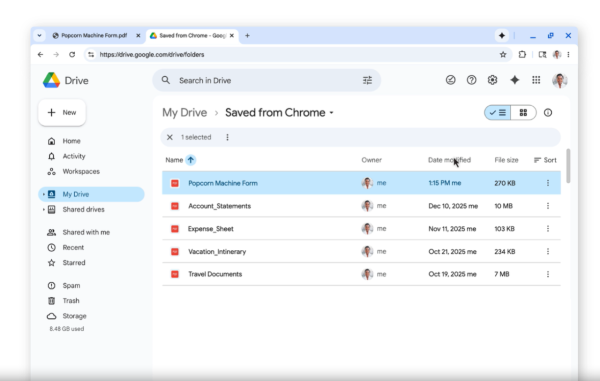Open the Sort options
600x381 pixels.
[x=545, y=160]
